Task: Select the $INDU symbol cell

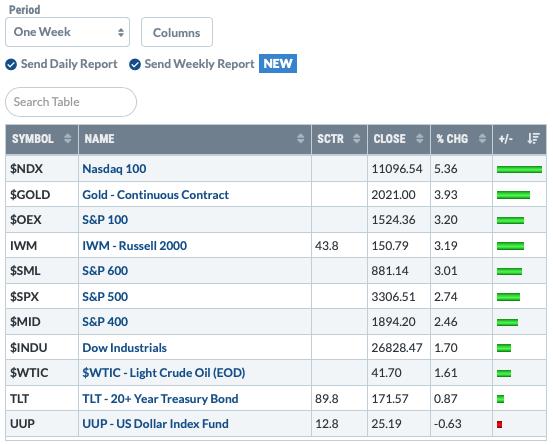Action: (42, 348)
